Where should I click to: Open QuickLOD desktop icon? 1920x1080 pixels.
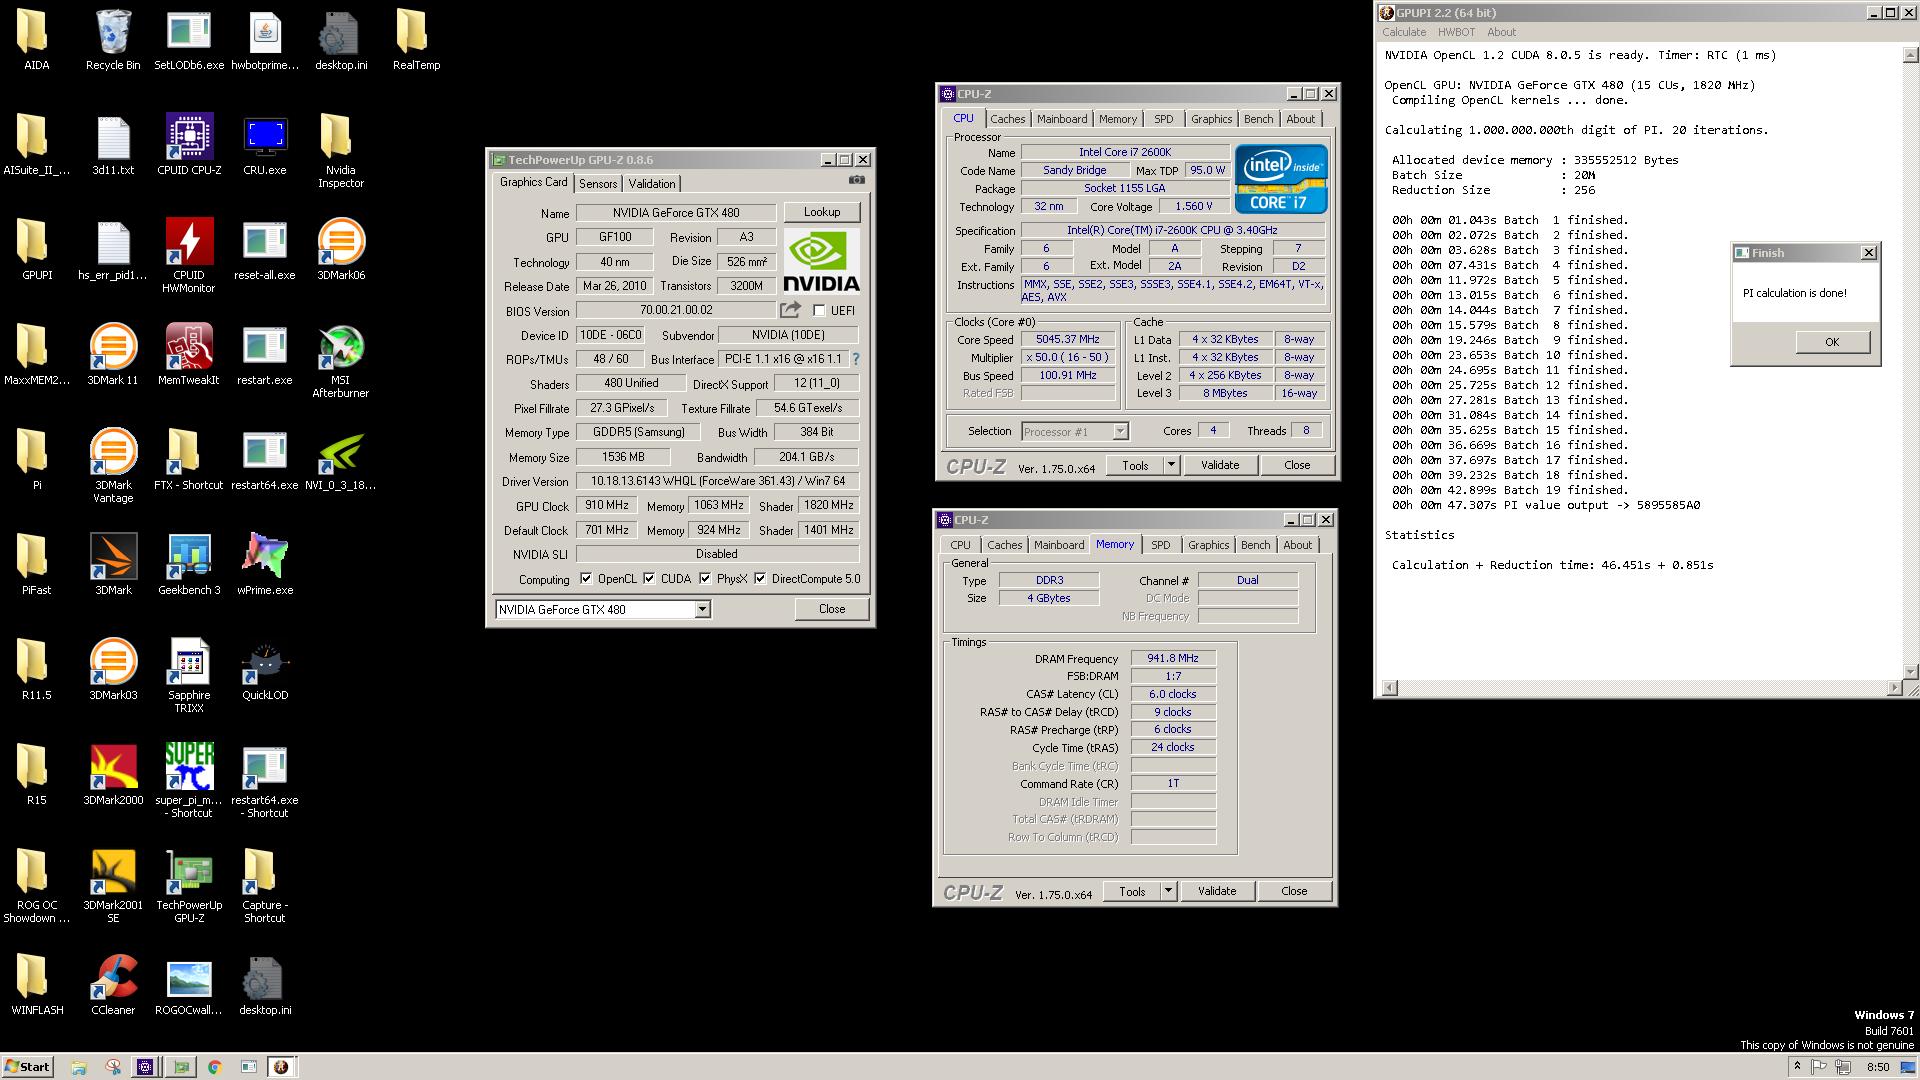[265, 670]
